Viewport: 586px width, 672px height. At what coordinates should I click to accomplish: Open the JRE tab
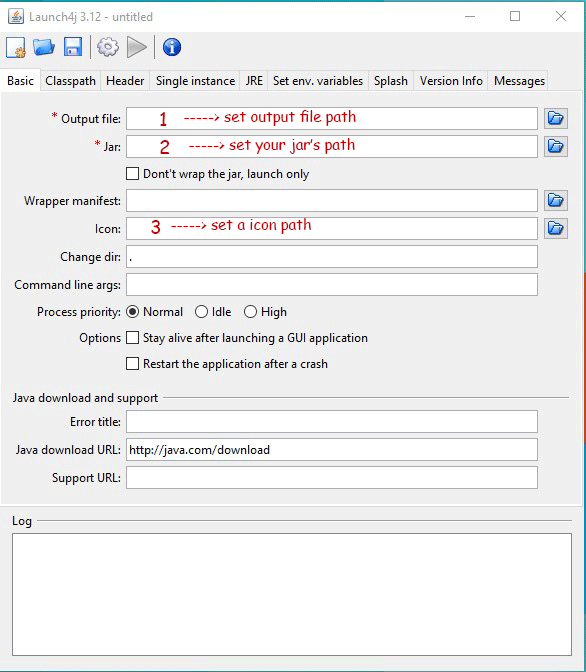(x=254, y=81)
